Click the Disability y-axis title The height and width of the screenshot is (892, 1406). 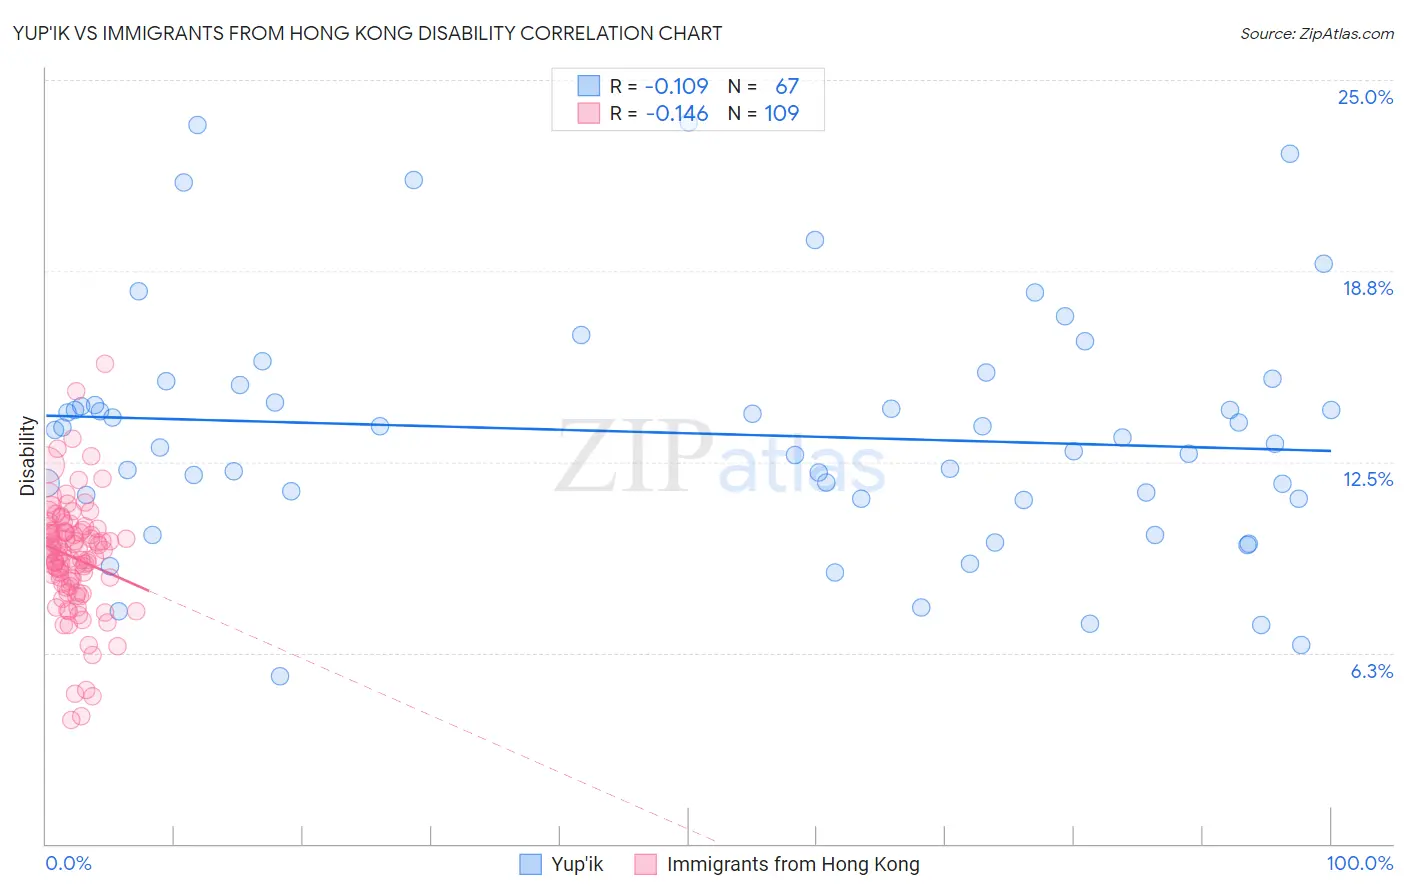(27, 456)
